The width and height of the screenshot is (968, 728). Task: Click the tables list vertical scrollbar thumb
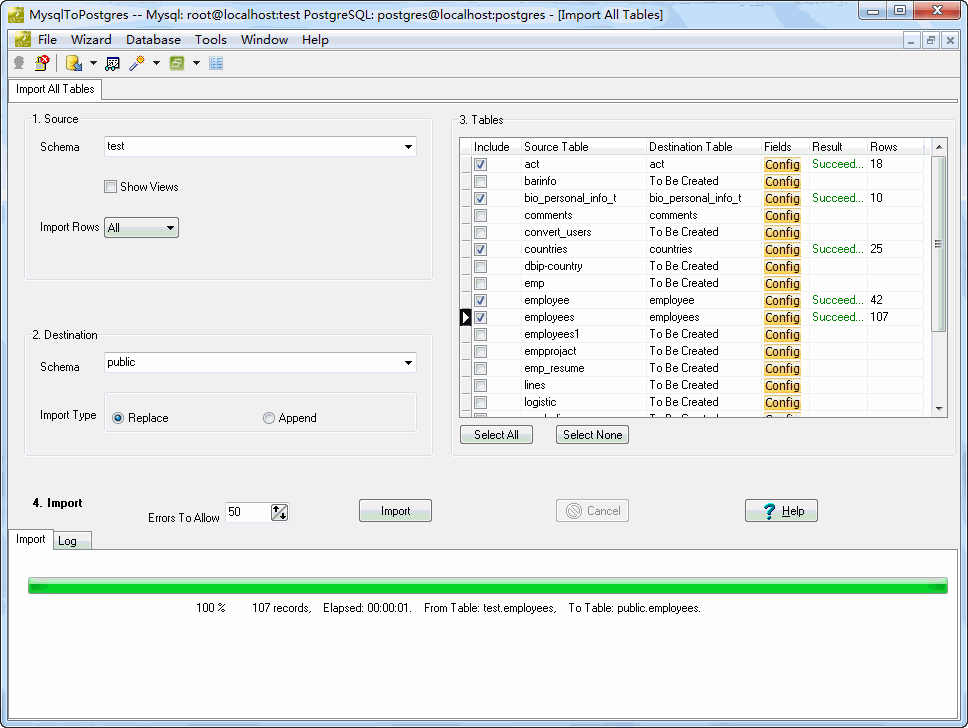click(x=938, y=244)
